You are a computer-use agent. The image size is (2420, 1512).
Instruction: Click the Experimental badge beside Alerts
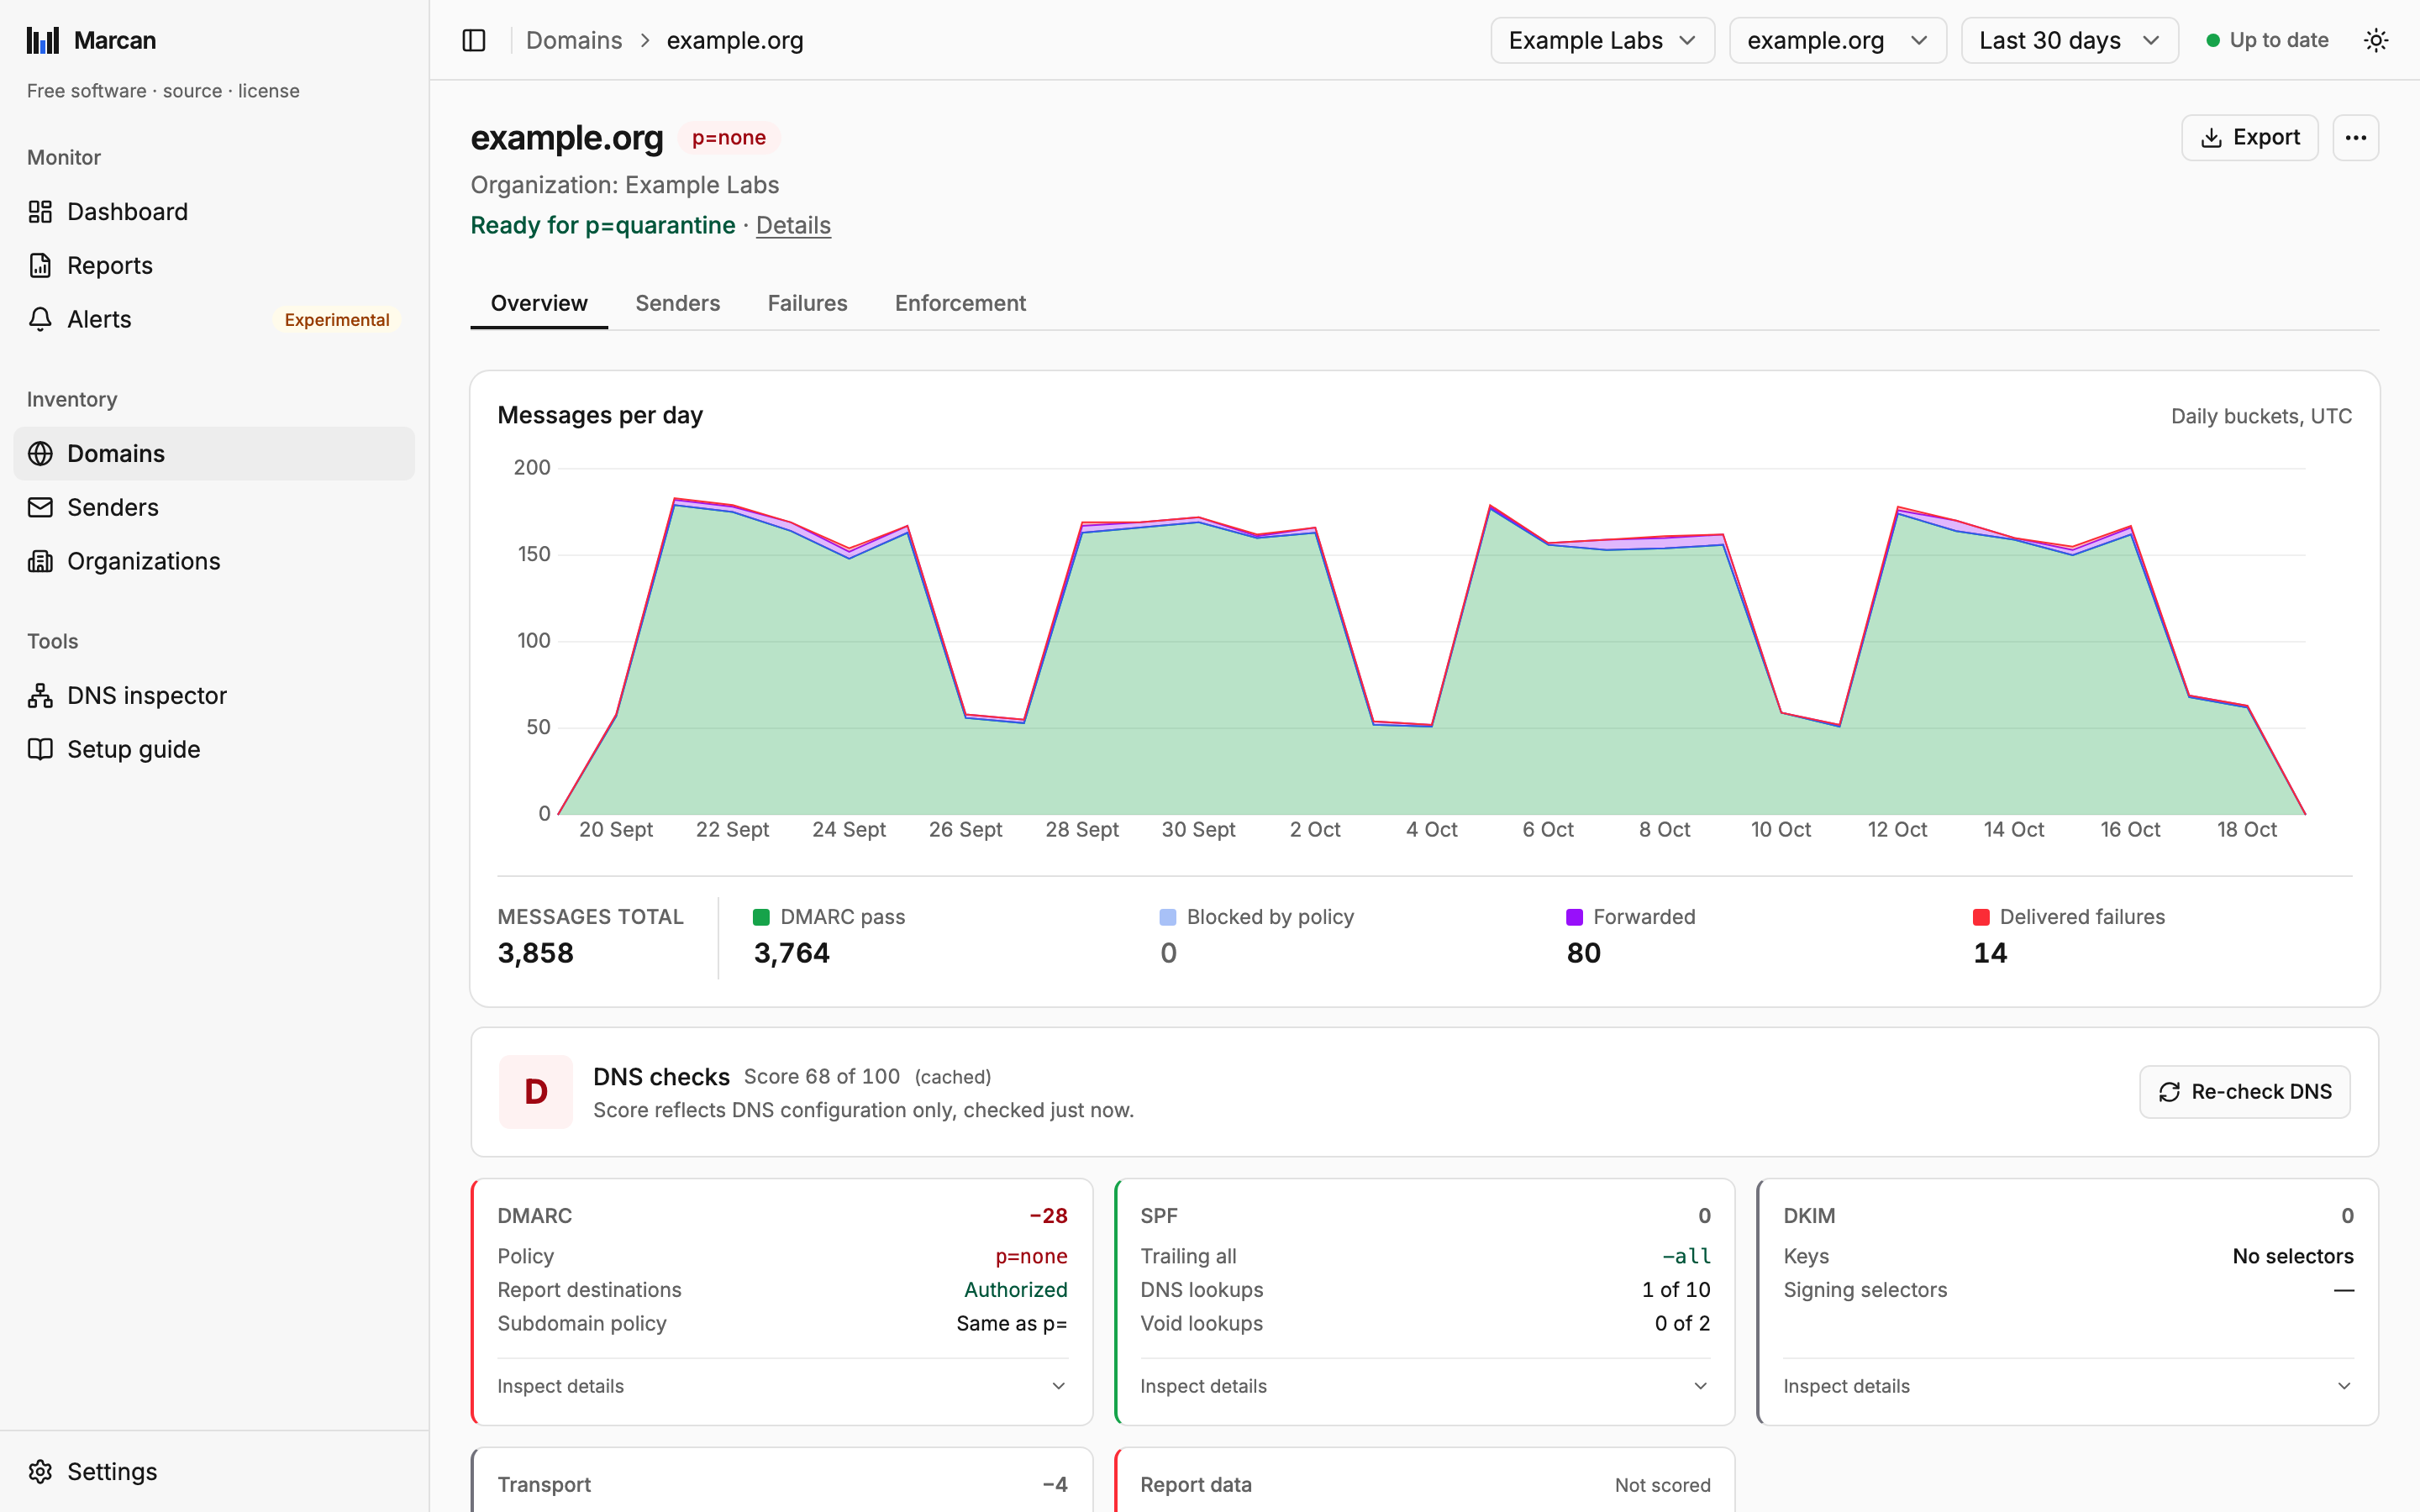click(337, 320)
